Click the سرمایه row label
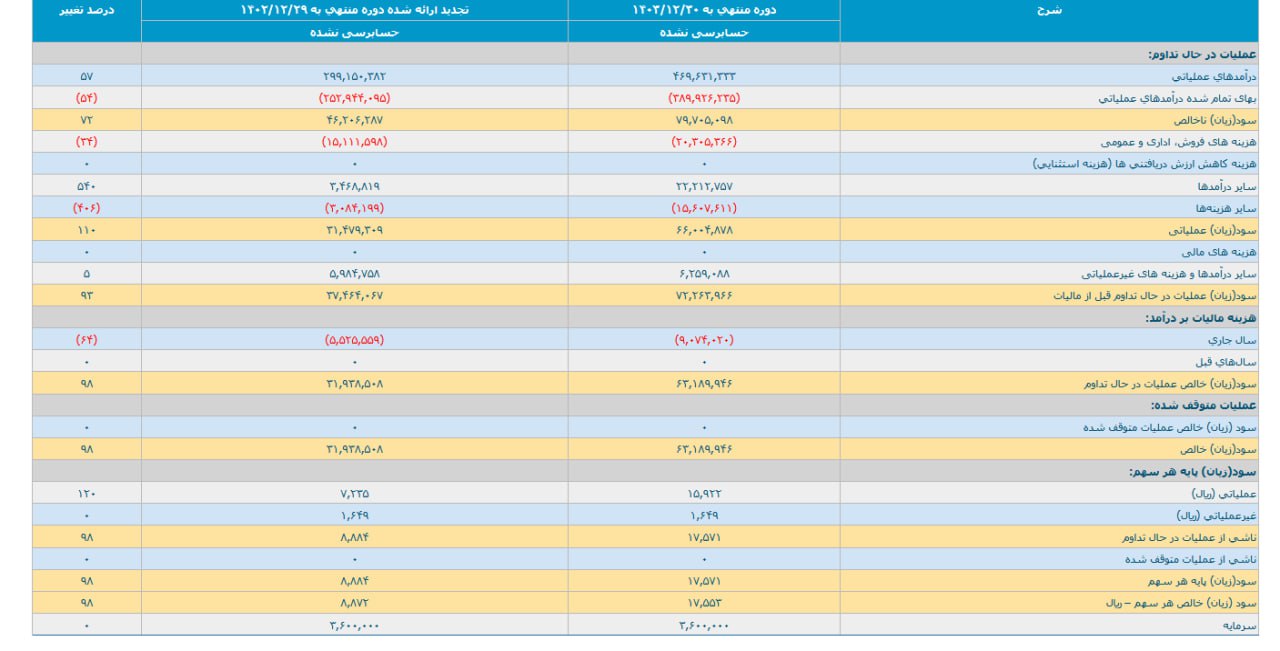The height and width of the screenshot is (651, 1280). [x=1238, y=625]
